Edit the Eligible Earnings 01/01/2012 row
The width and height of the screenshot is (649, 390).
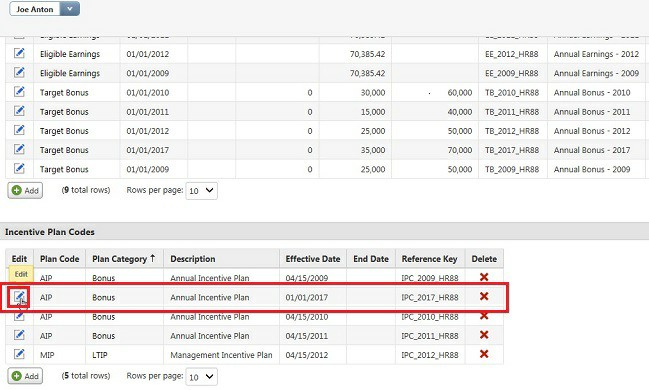pos(19,53)
